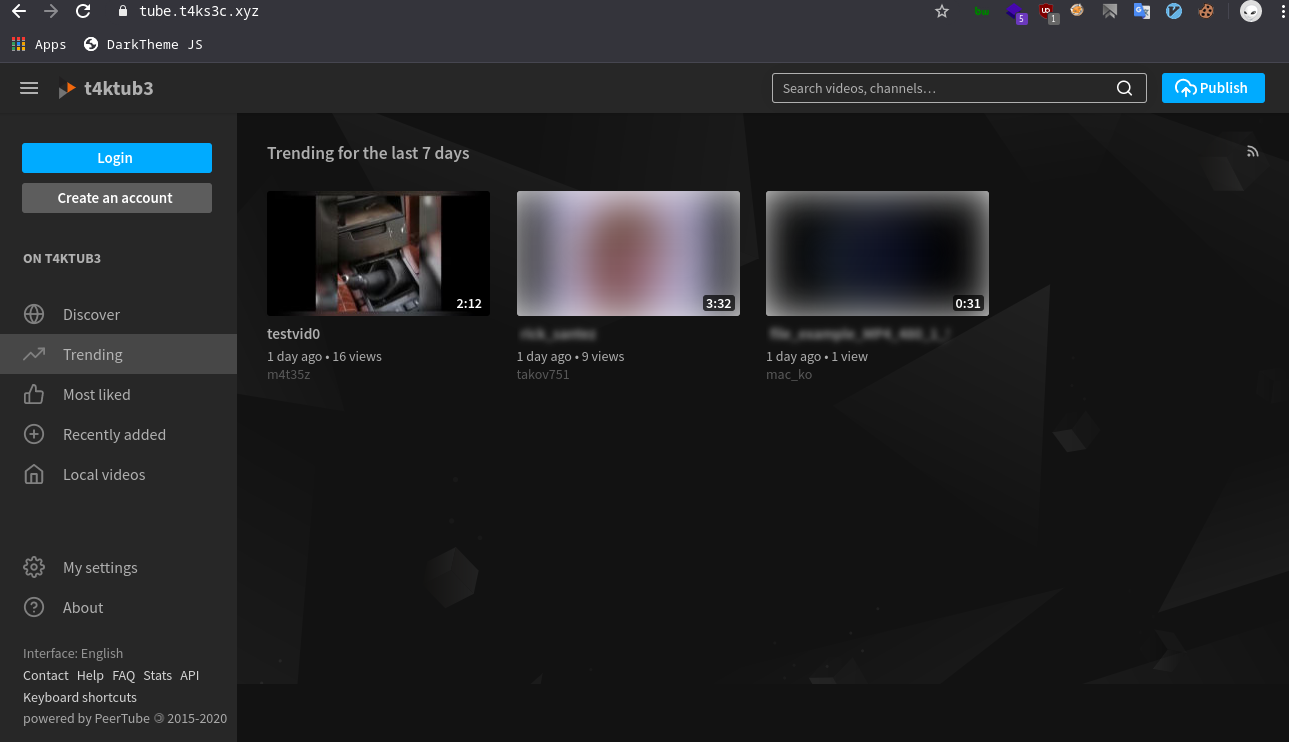Image resolution: width=1289 pixels, height=742 pixels.
Task: Open the m4t35z channel link
Action: 289,374
